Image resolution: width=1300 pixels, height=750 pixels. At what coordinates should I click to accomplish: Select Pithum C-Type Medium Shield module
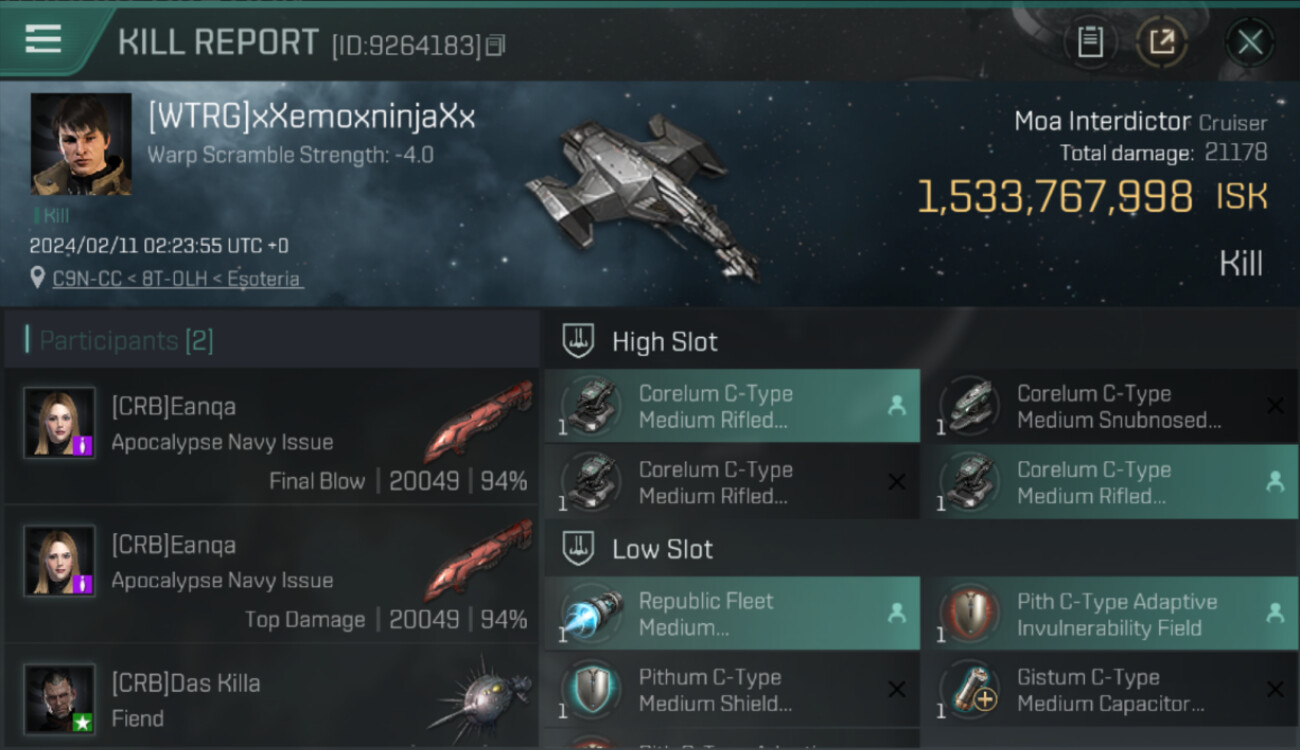[732, 690]
